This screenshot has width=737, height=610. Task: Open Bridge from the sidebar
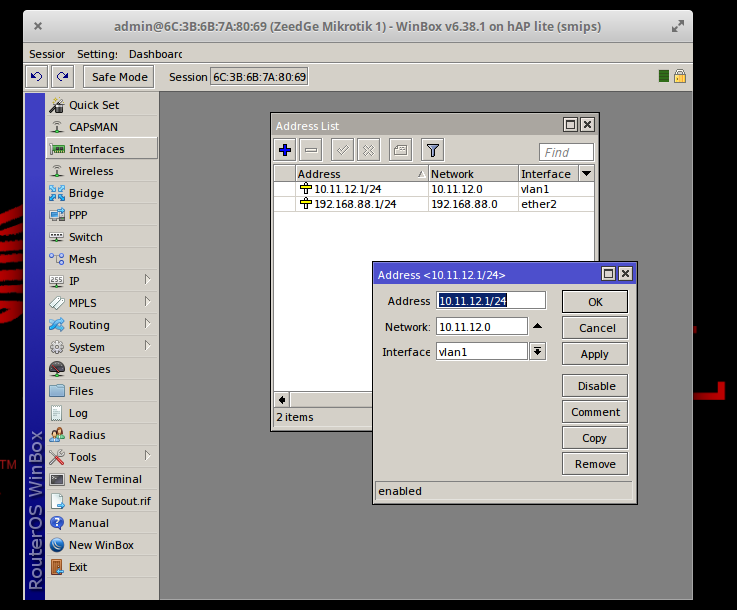102,193
